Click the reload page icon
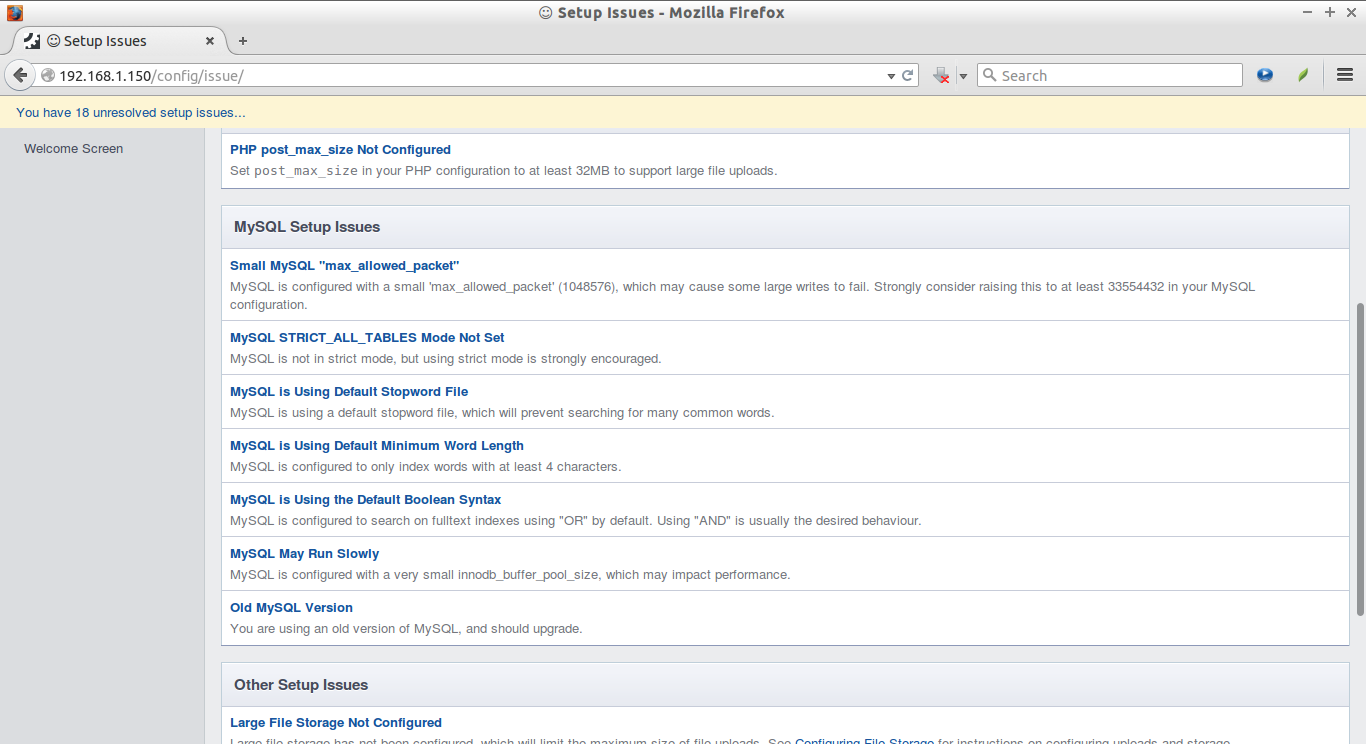This screenshot has width=1366, height=744. click(x=908, y=75)
